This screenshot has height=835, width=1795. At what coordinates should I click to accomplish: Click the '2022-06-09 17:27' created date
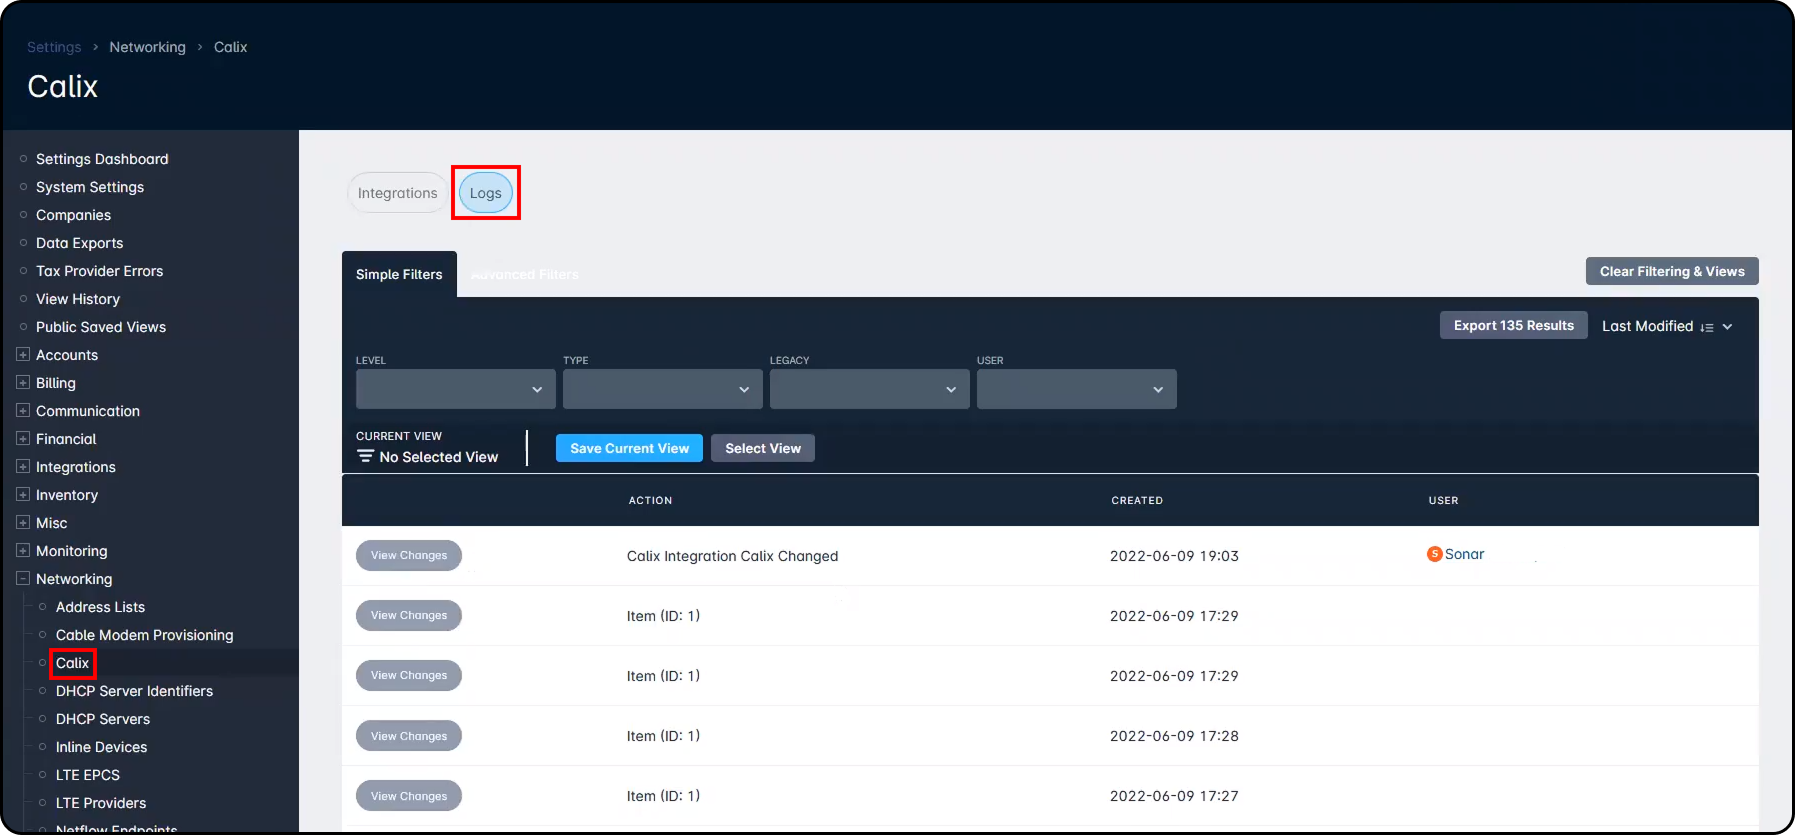[1174, 796]
